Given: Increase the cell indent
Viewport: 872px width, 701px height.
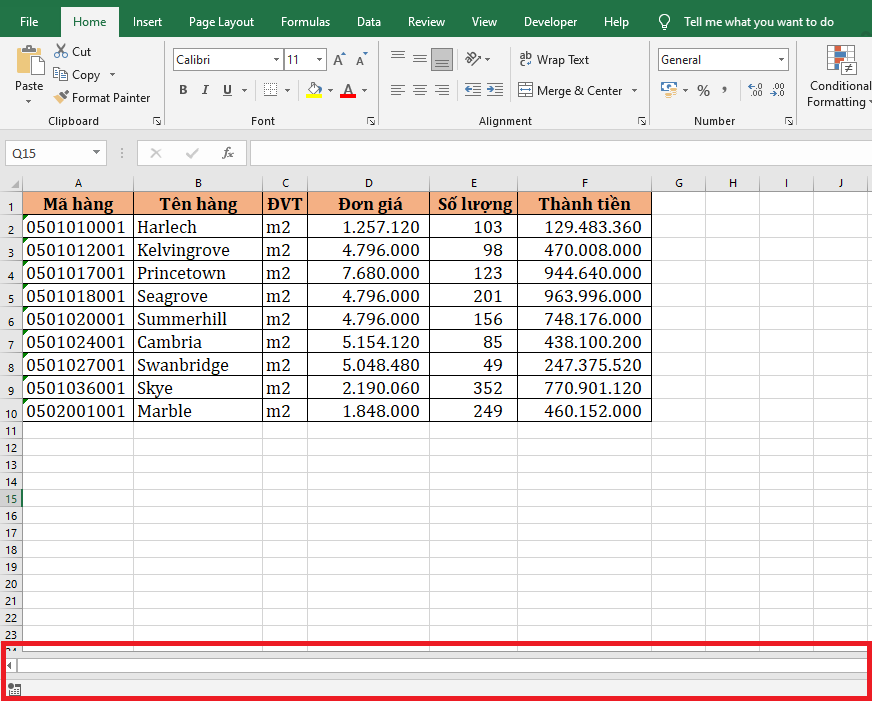Looking at the screenshot, I should point(495,91).
